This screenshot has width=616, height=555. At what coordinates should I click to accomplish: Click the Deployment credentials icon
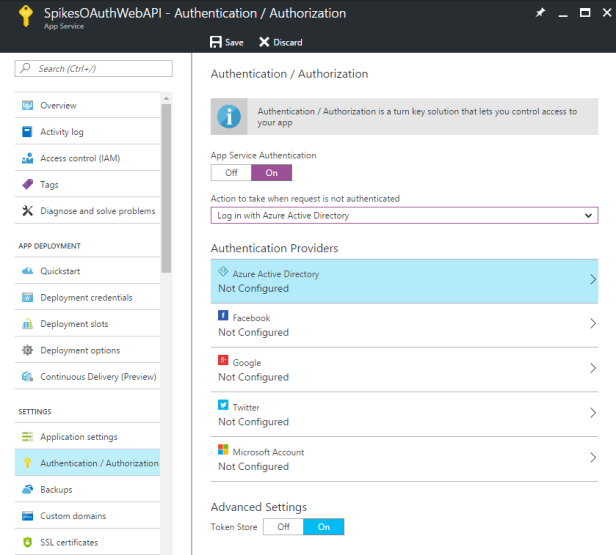click(x=28, y=297)
